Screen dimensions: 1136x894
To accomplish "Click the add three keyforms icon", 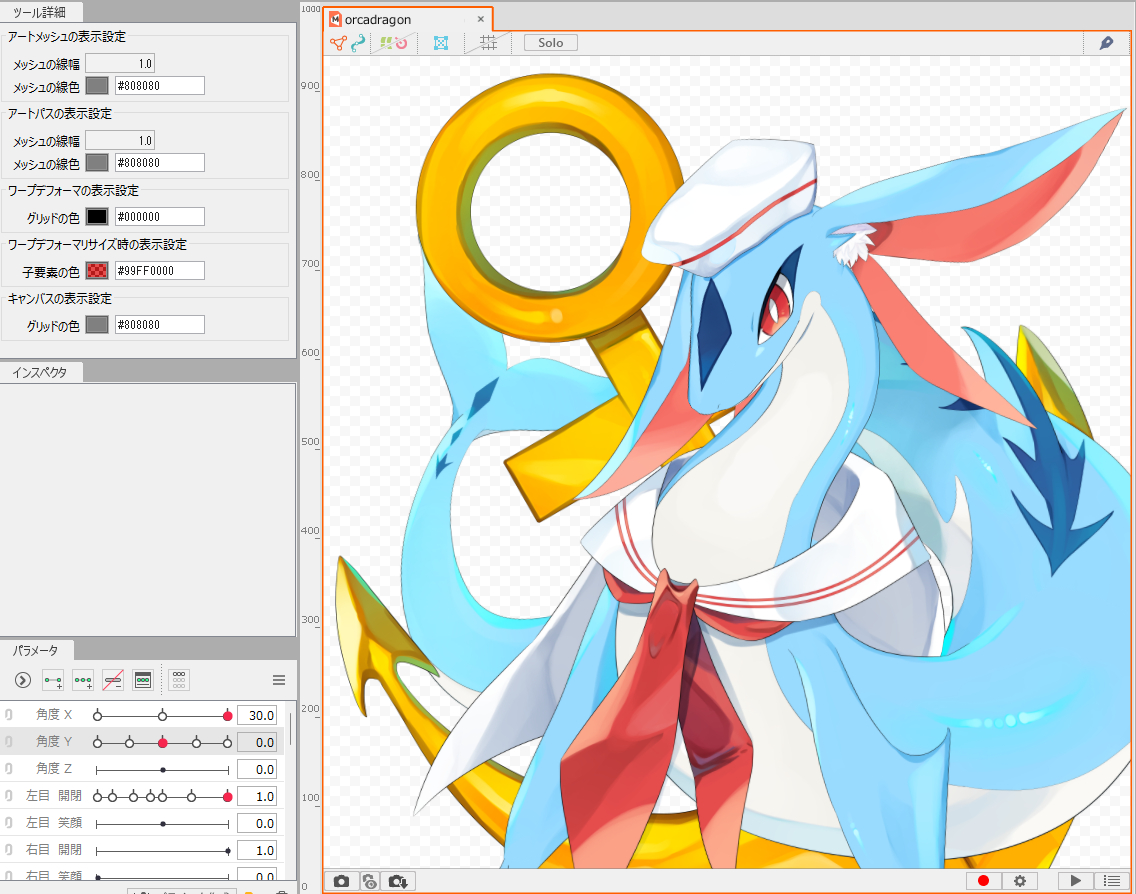I will (x=83, y=680).
